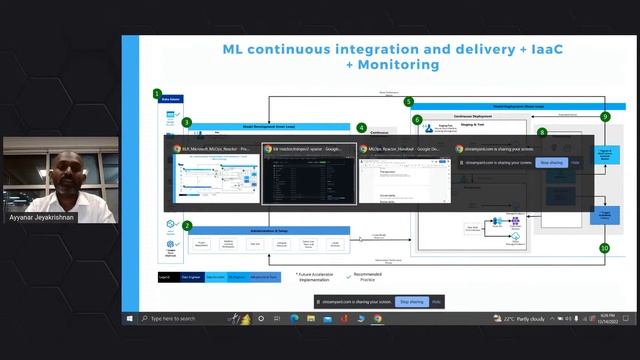The height and width of the screenshot is (360, 640).
Task: Open the notification center icon
Action: point(626,318)
